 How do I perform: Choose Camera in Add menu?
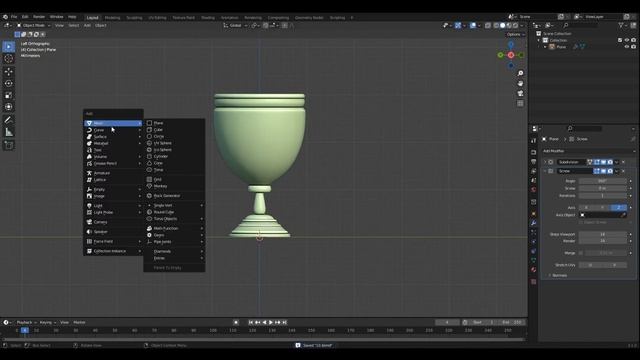point(113,222)
